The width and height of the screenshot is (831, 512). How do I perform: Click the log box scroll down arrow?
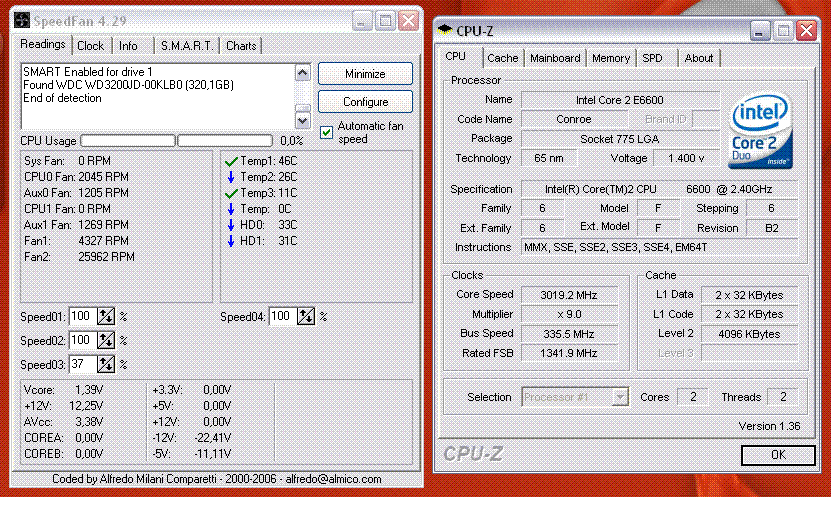click(x=303, y=120)
